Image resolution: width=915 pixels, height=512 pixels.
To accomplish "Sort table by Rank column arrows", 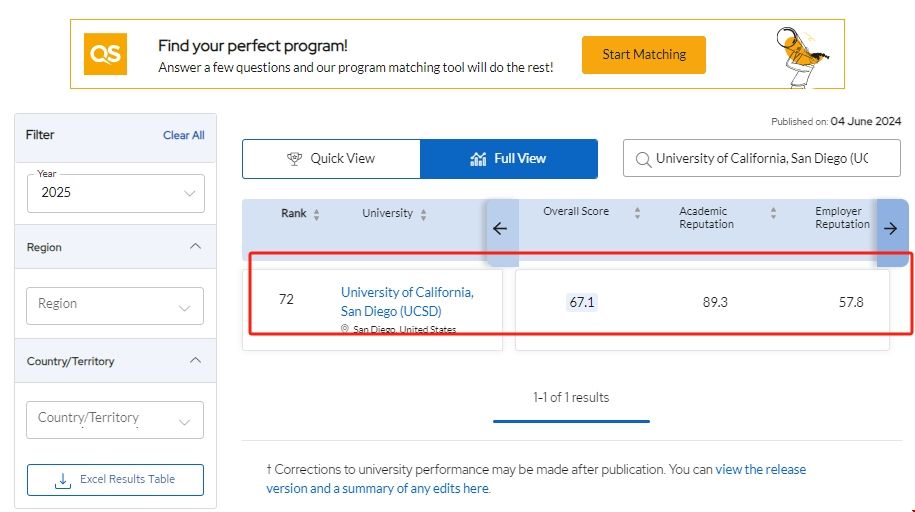I will [317, 214].
